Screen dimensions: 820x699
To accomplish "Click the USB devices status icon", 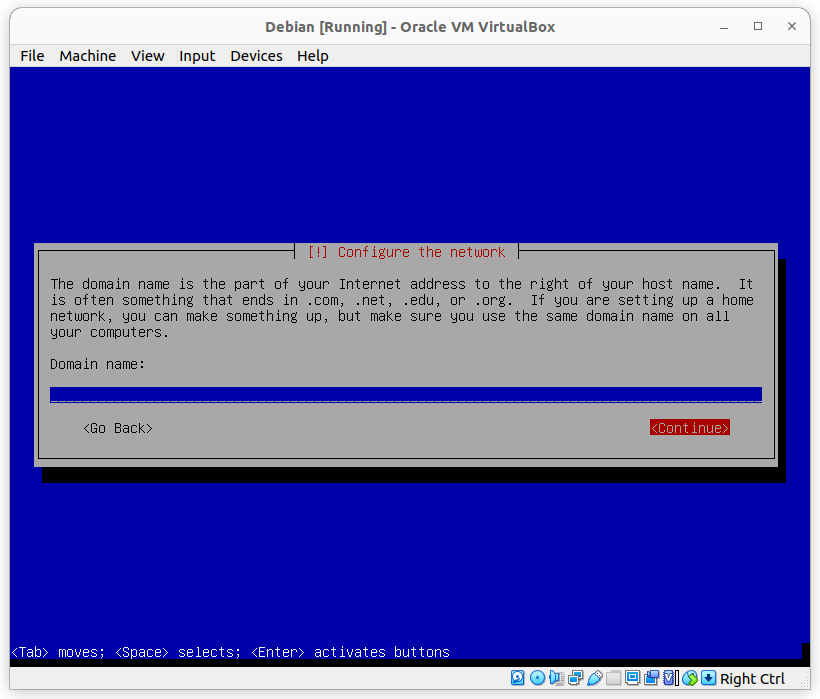I will (593, 678).
